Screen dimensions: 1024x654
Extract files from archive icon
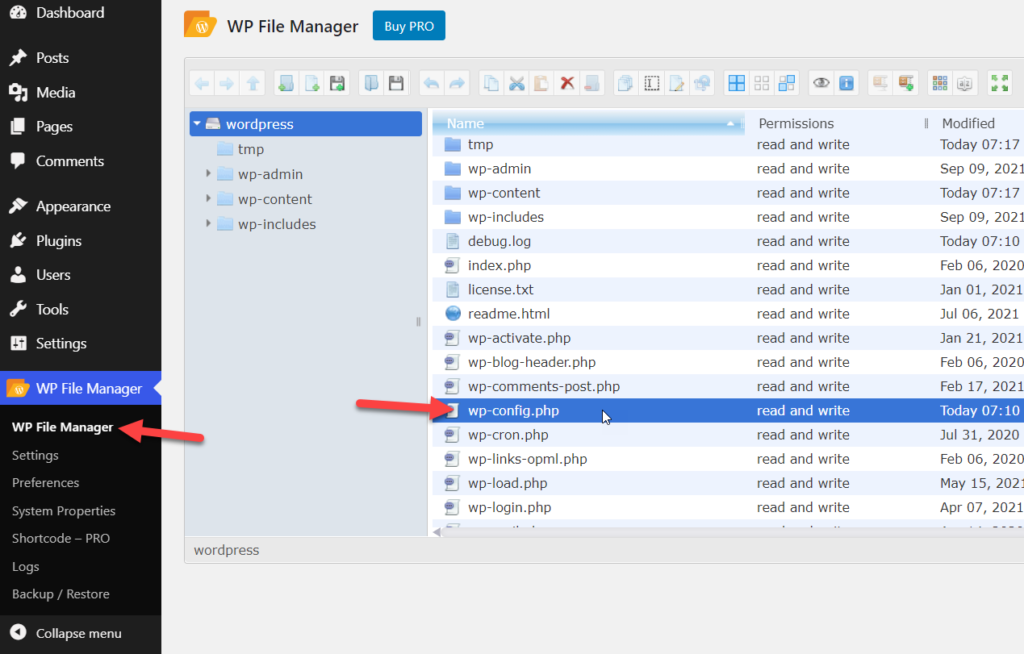click(x=880, y=84)
